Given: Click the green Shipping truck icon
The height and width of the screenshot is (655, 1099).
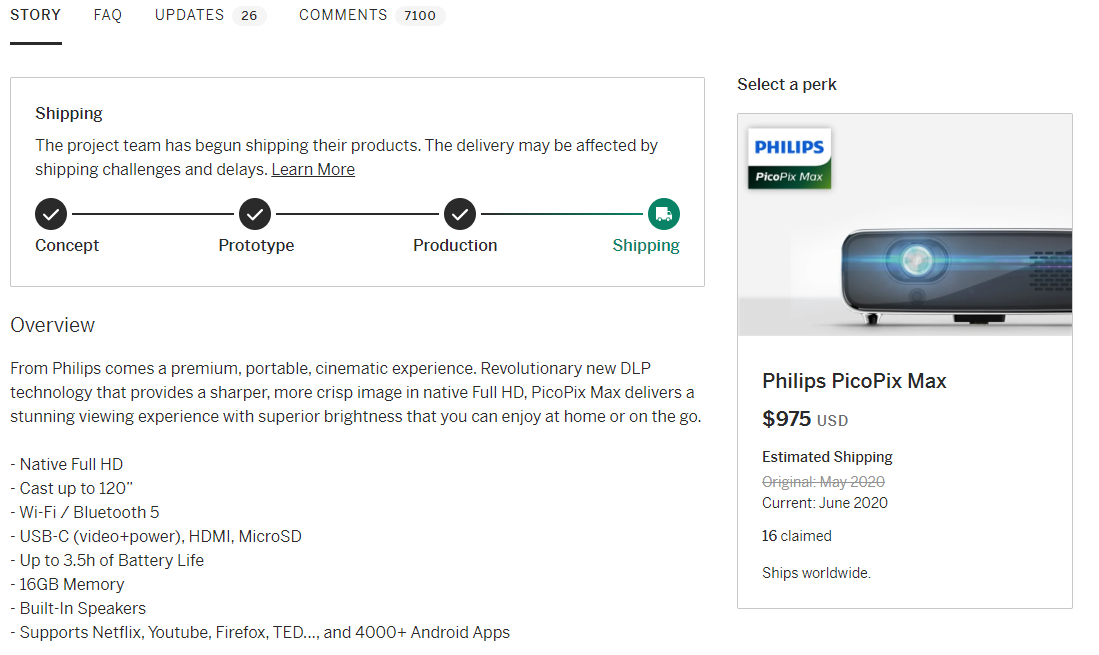Looking at the screenshot, I should click(664, 214).
